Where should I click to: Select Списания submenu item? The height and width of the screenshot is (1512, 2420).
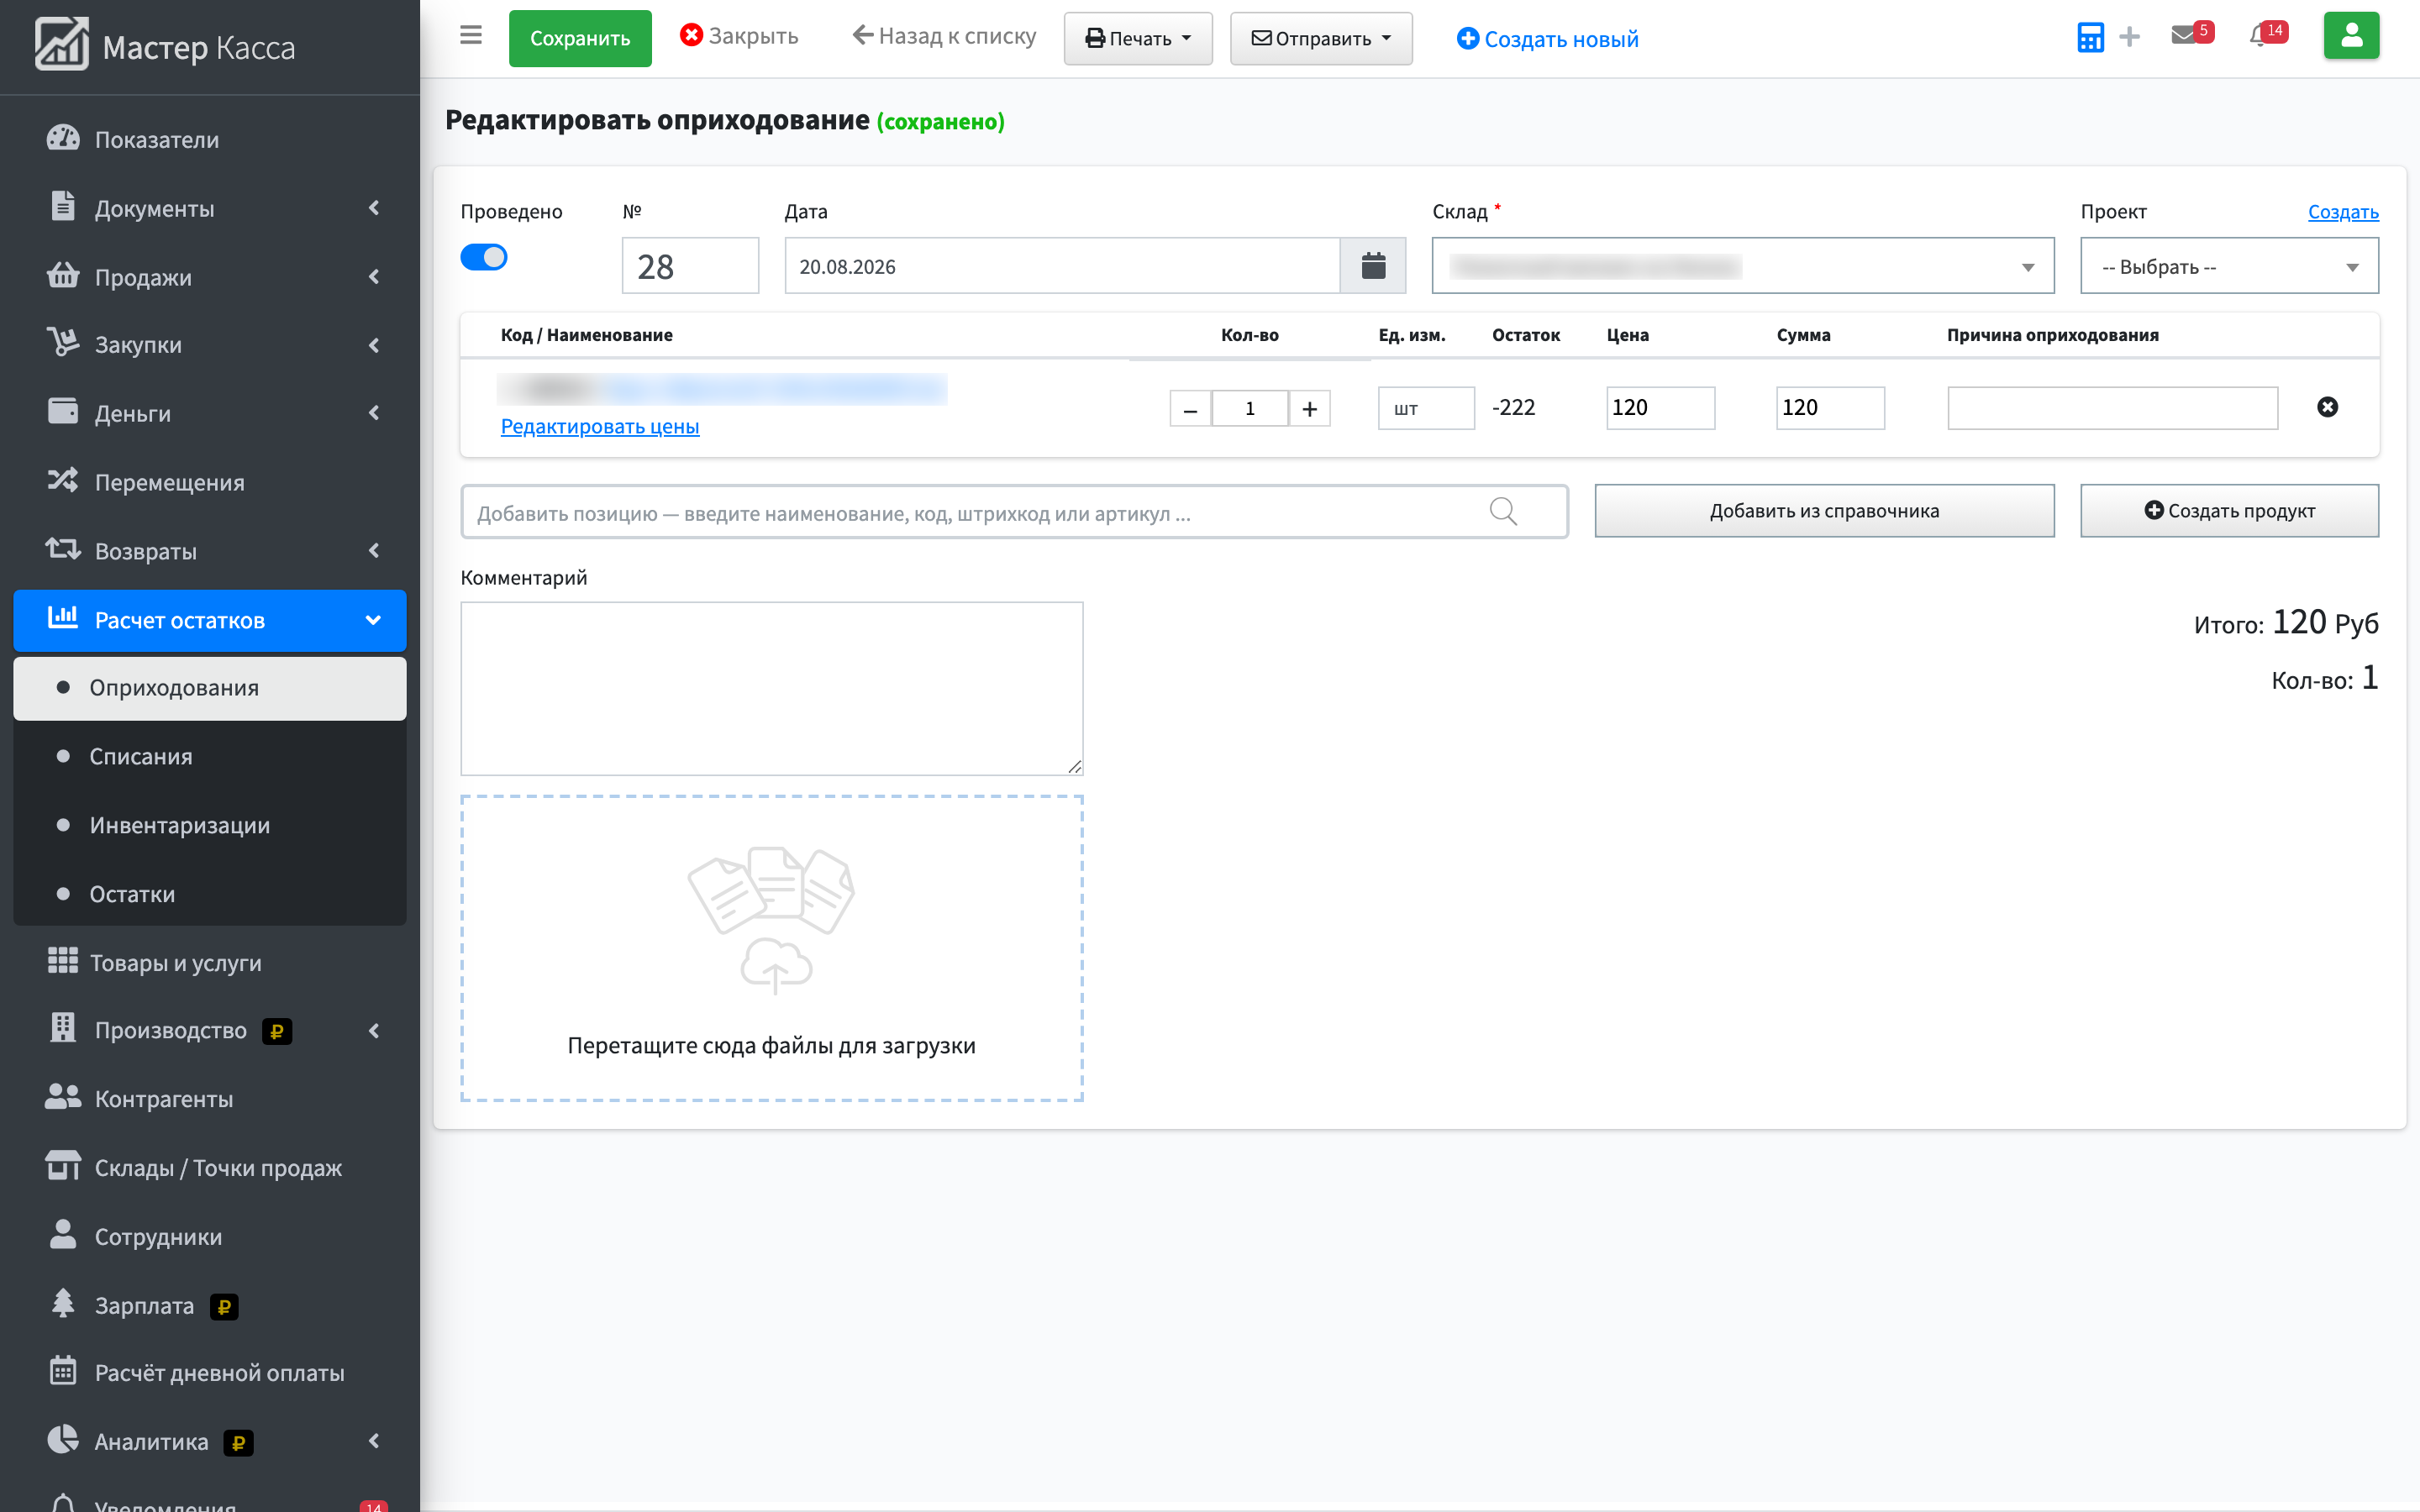210,756
